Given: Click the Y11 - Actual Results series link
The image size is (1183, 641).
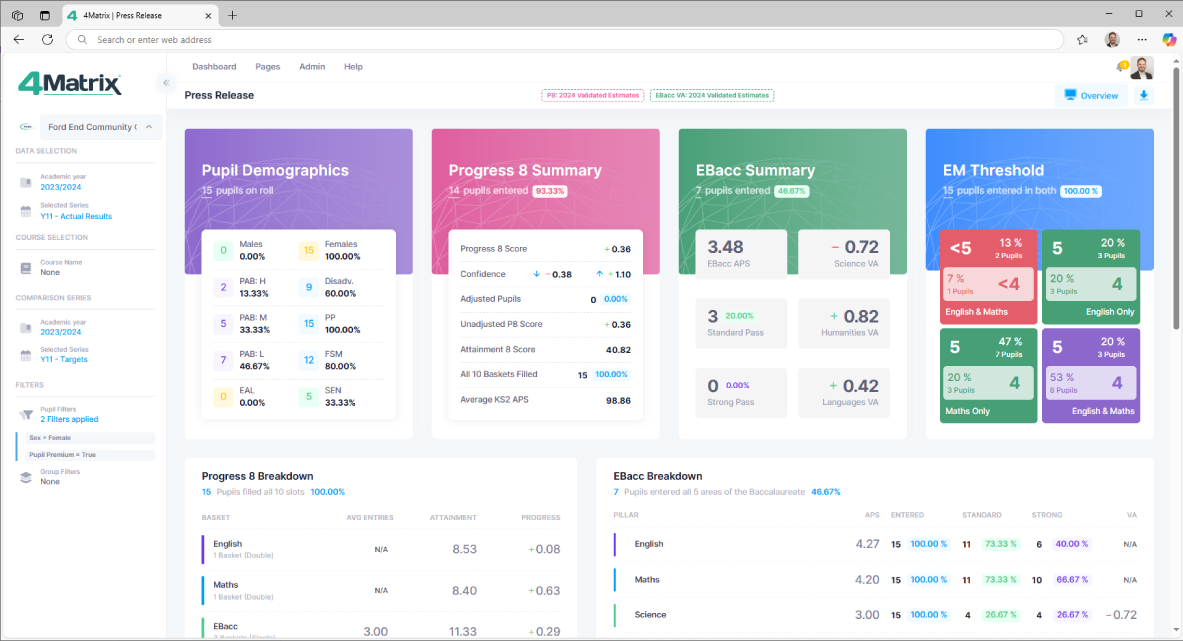Looking at the screenshot, I should tap(76, 216).
